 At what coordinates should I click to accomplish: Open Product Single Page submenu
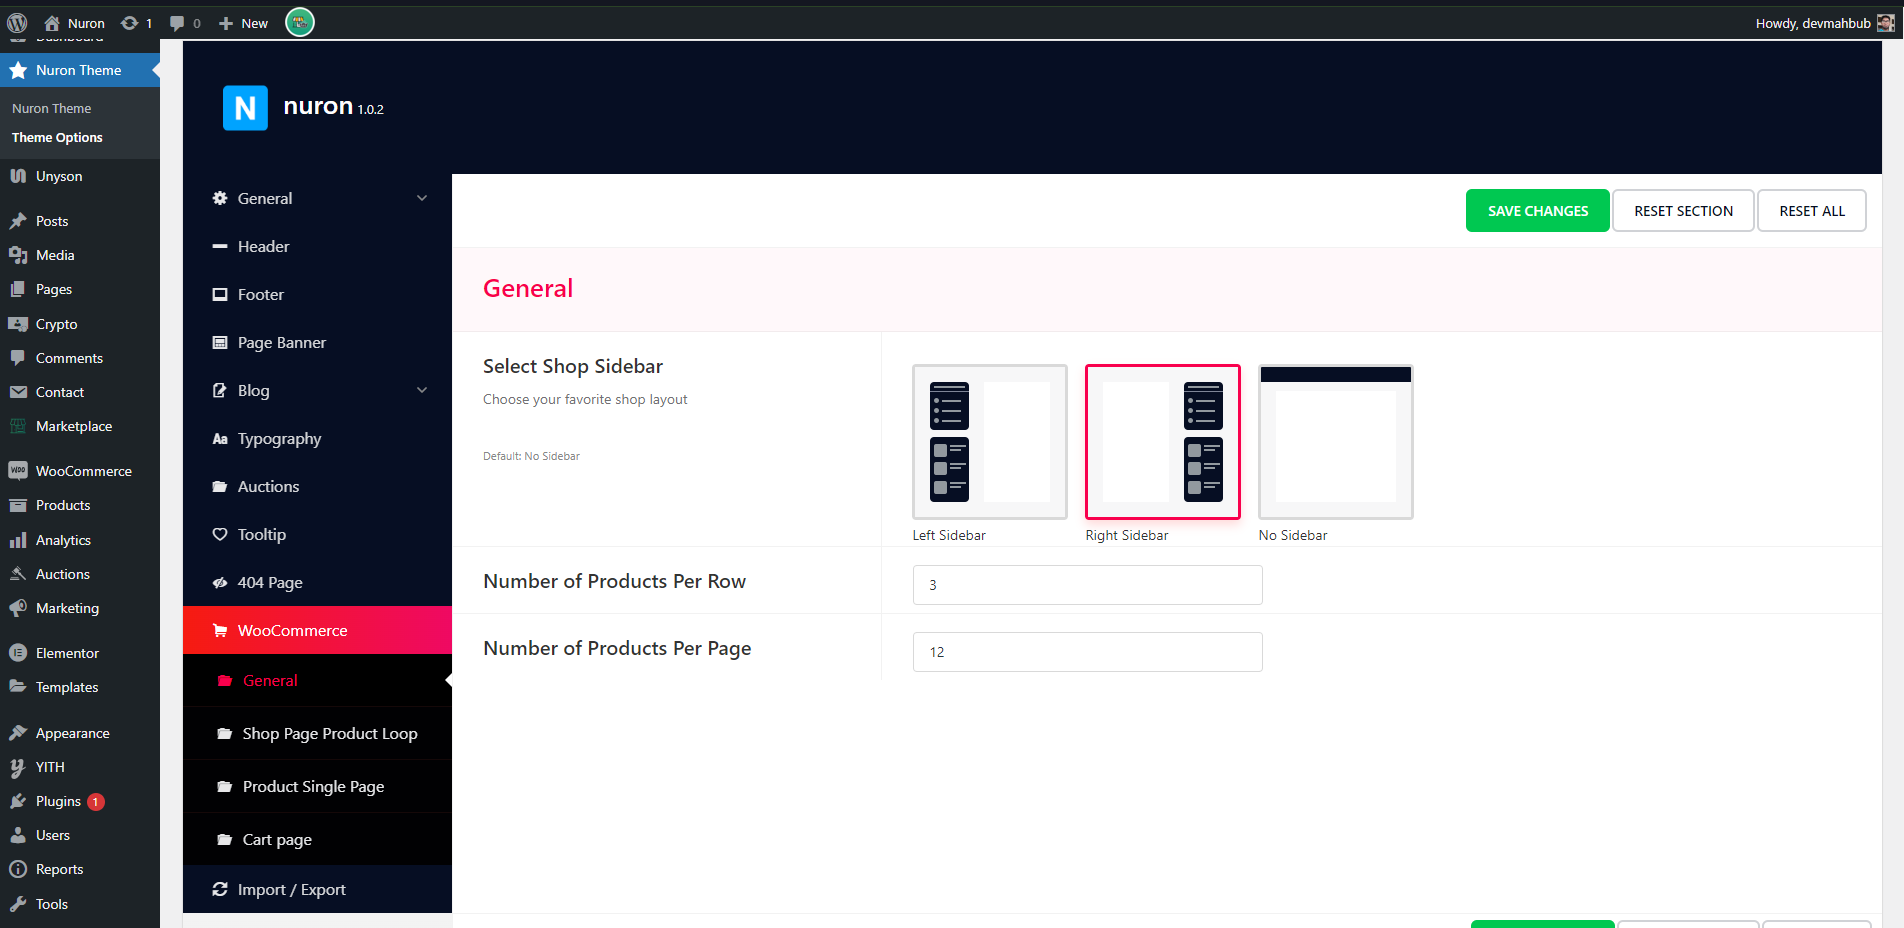click(317, 786)
